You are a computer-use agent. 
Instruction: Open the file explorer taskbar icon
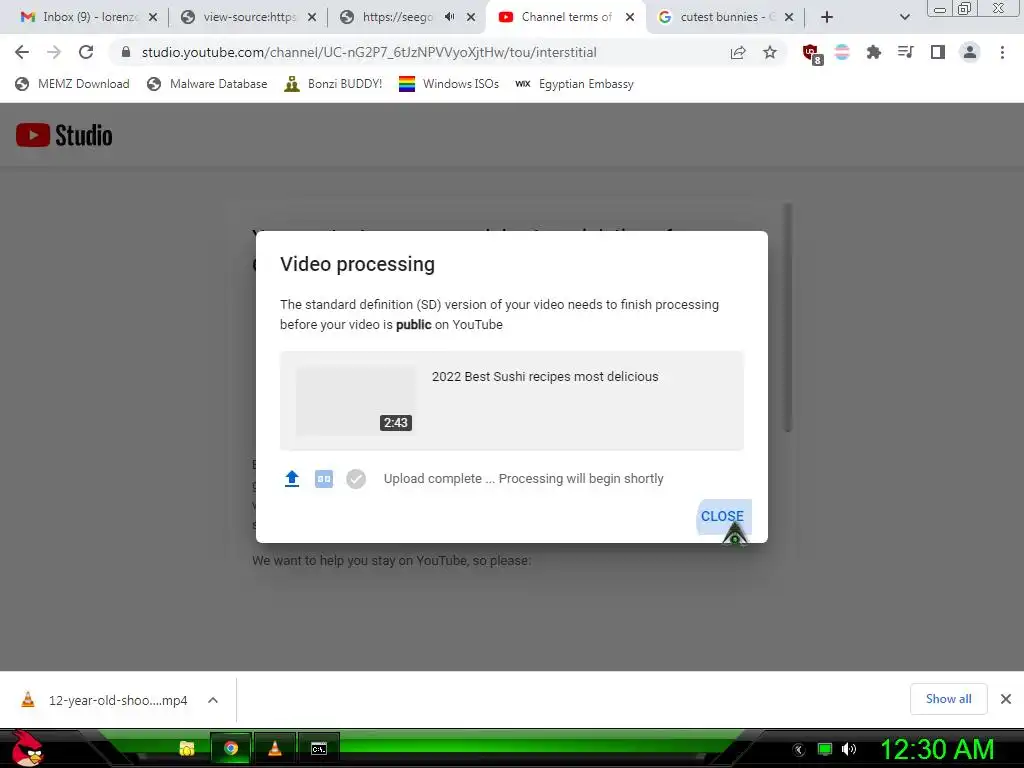coord(187,748)
